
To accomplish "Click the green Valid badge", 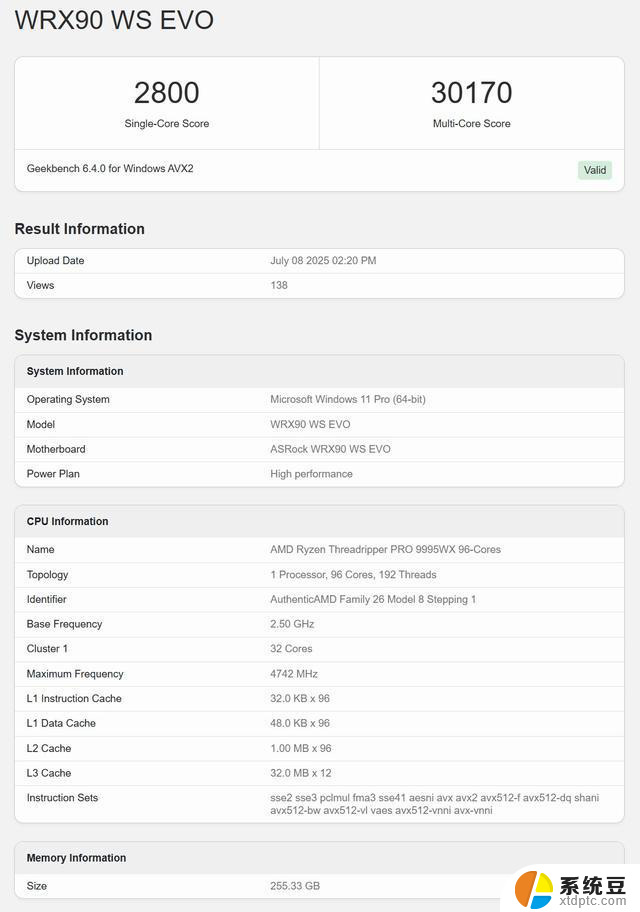I will (x=595, y=170).
